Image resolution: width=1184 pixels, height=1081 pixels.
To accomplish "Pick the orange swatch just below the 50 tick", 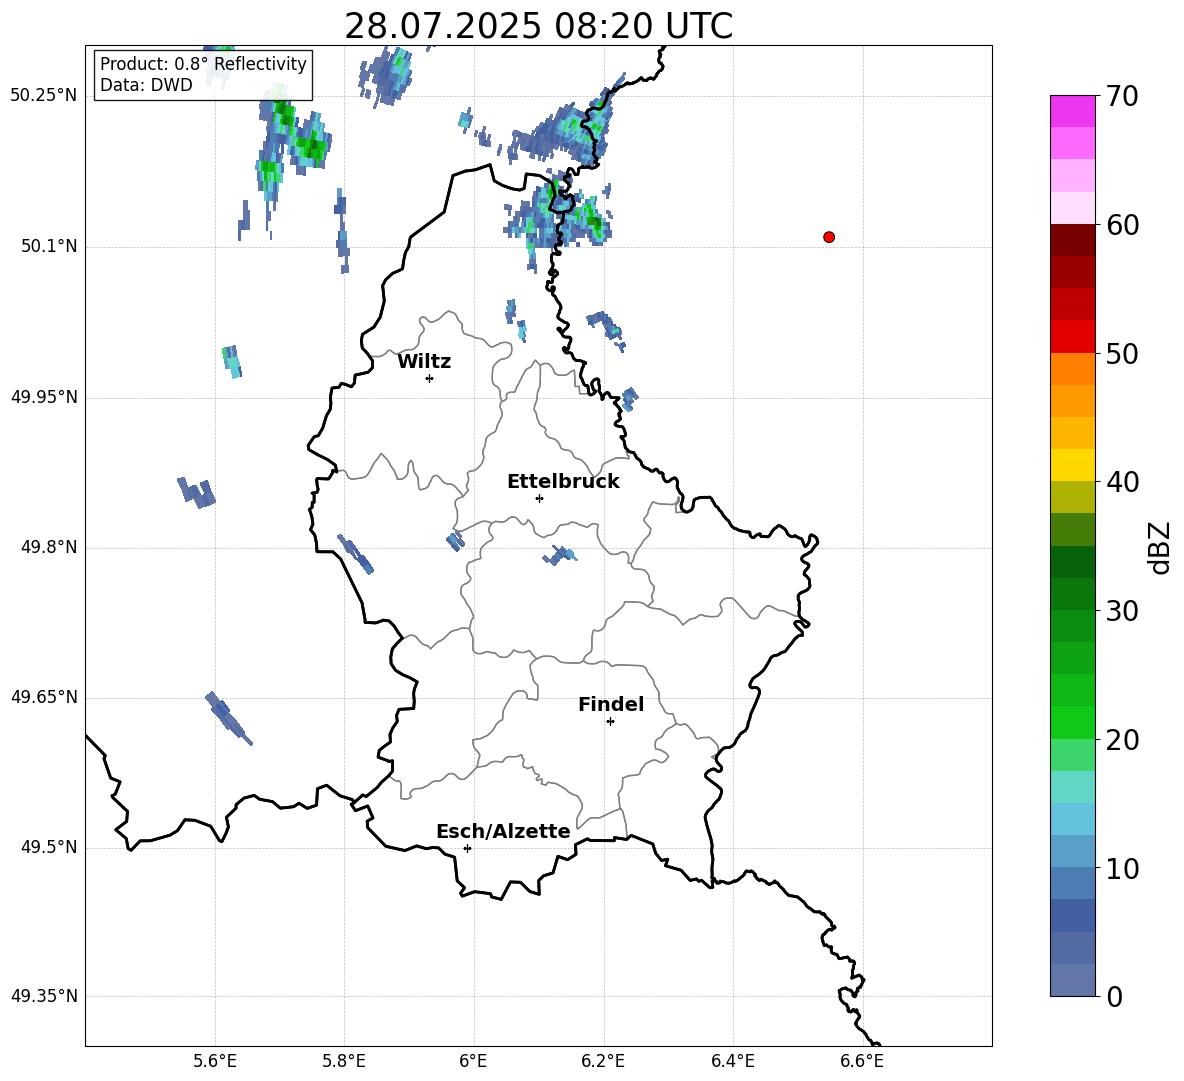I will click(1073, 369).
